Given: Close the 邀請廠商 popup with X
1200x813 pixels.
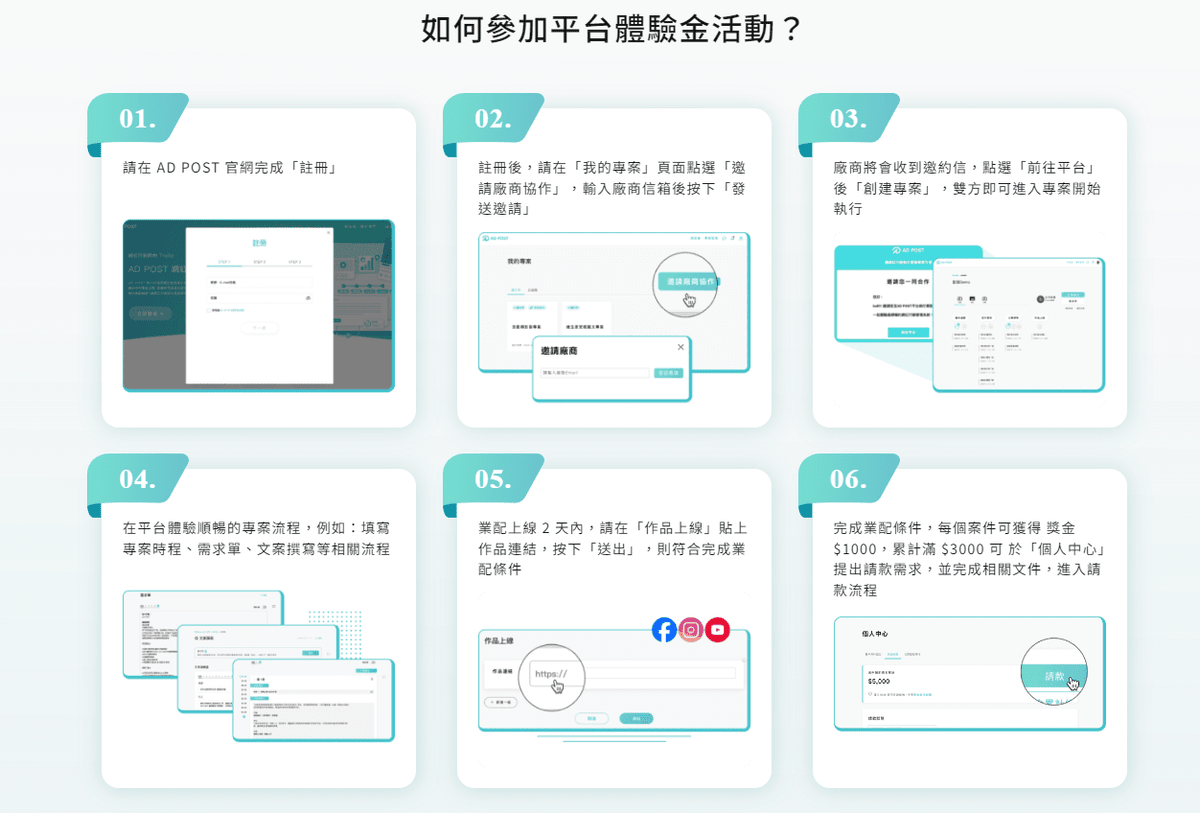Looking at the screenshot, I should coord(681,347).
